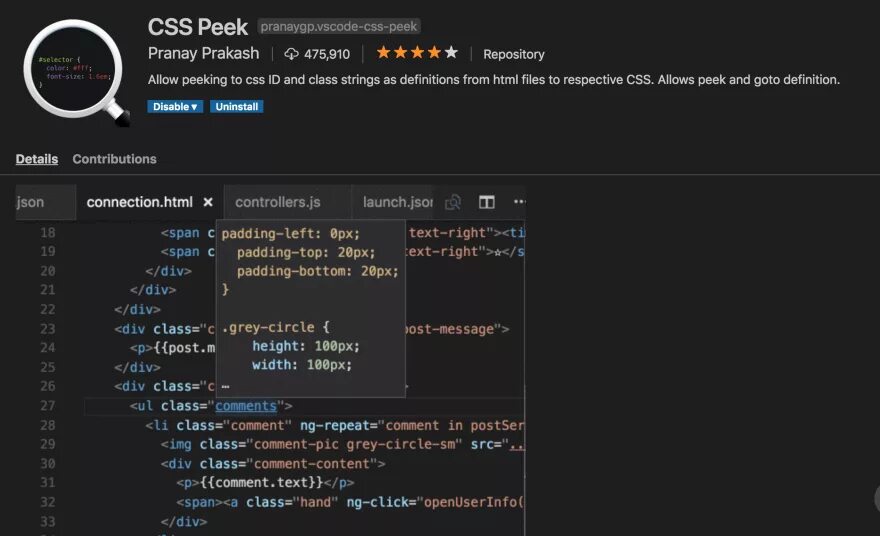
Task: Open the editor more actions ellipsis
Action: tap(519, 201)
